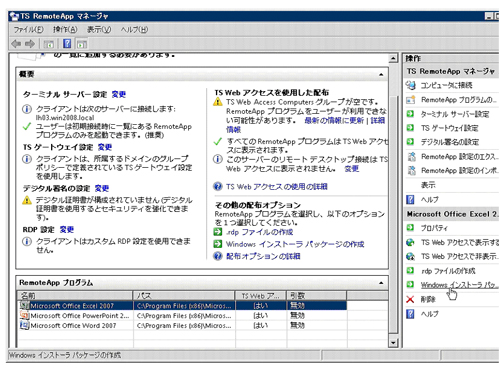Image resolution: width=500 pixels, height=368 pixels.
Task: Click the Back arrow toolbar icon
Action: click(x=16, y=44)
